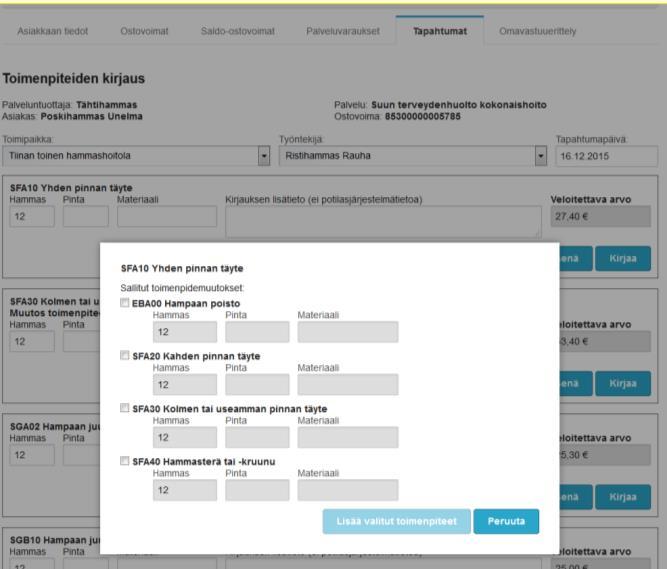
Task: Open Tiinan toinen hammashoitola combo box
Action: point(136,156)
